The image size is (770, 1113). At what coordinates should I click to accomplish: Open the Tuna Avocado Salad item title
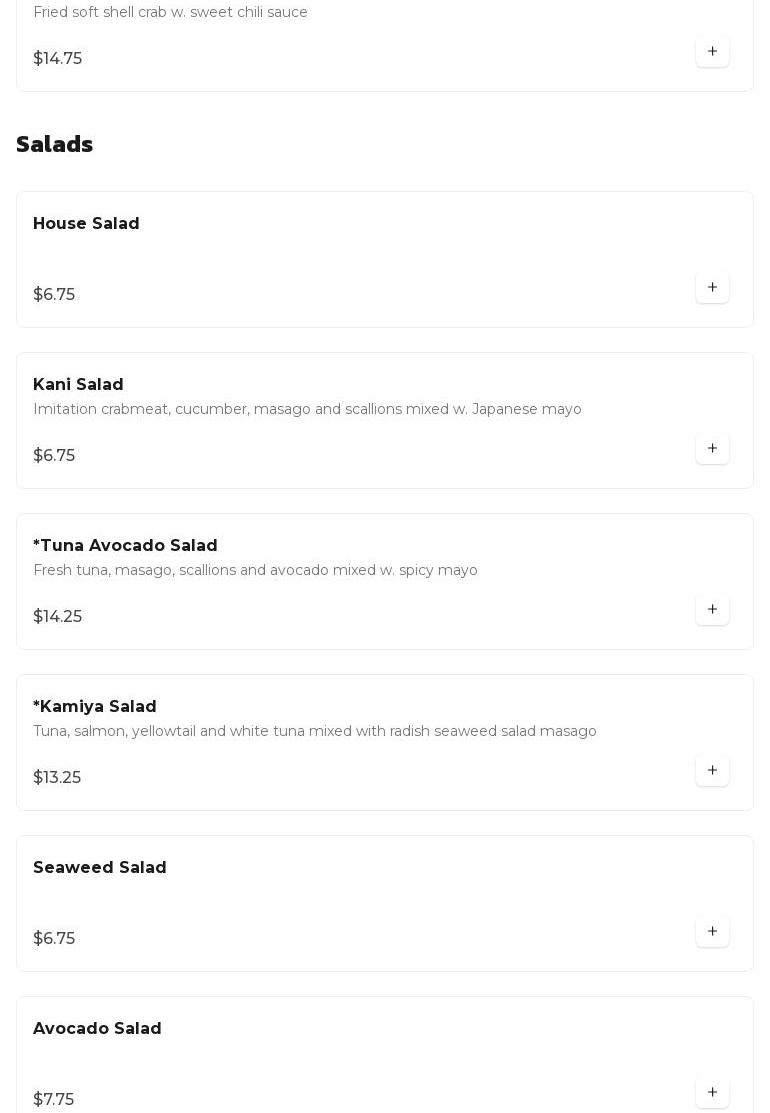pos(125,546)
